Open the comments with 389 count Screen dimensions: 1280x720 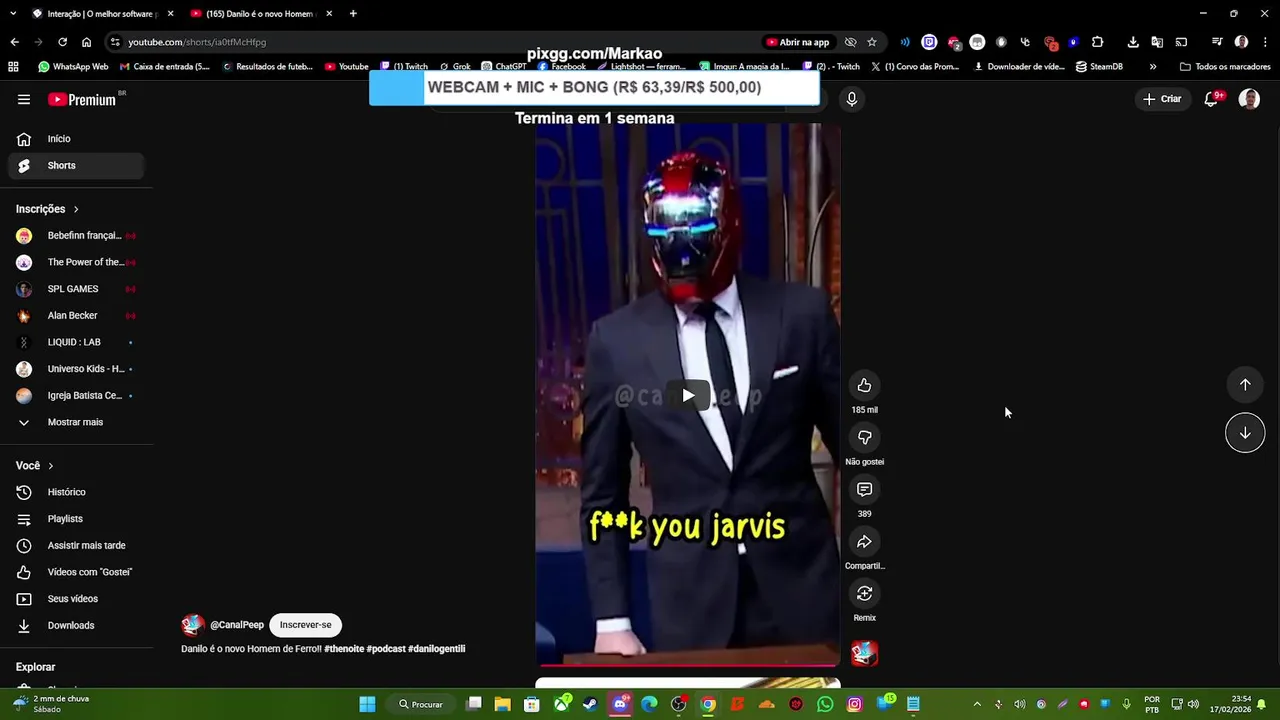[x=864, y=490]
